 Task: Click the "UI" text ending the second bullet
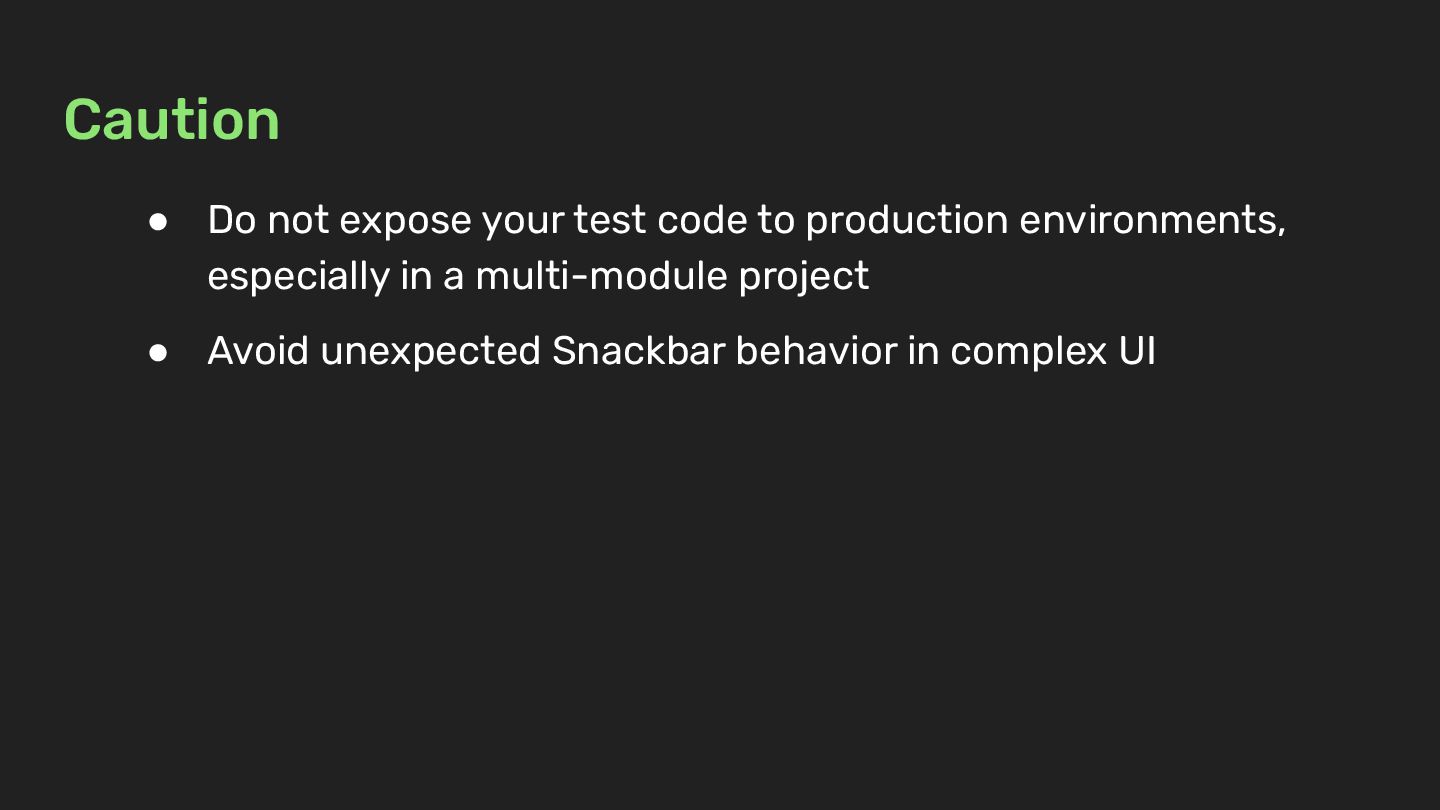coord(1137,351)
